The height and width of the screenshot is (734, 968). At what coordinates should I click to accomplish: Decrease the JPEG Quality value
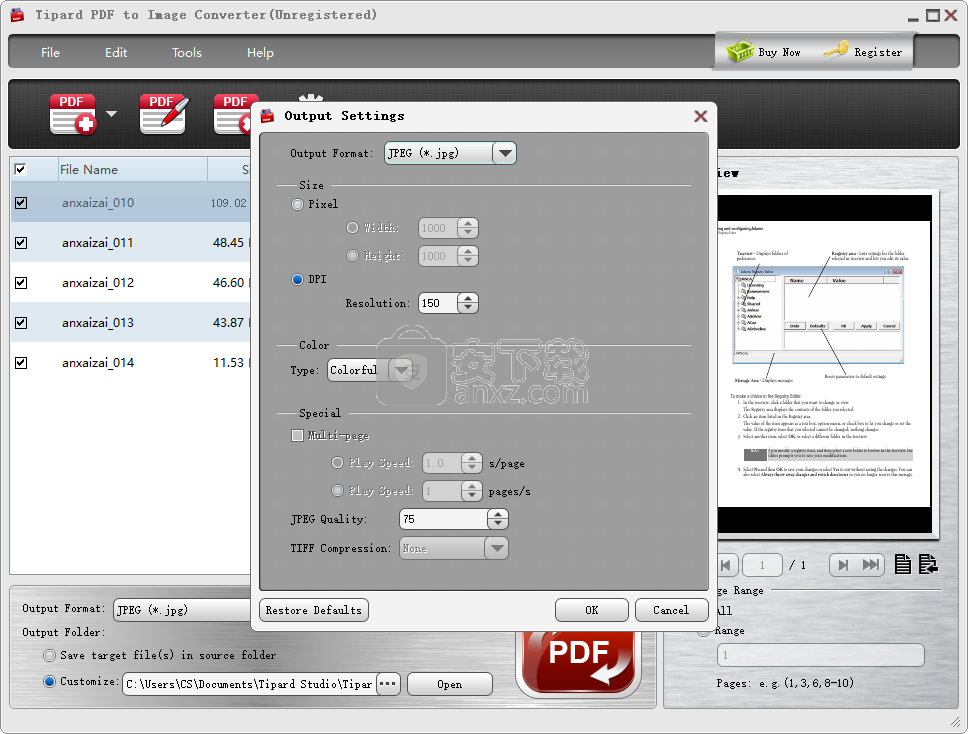coord(498,524)
